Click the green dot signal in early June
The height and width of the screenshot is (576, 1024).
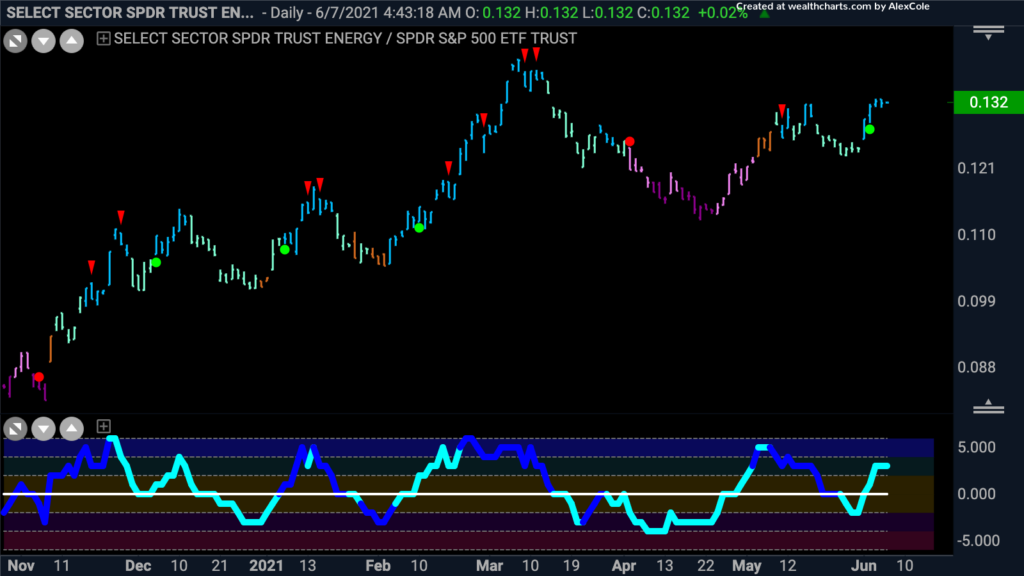click(870, 130)
